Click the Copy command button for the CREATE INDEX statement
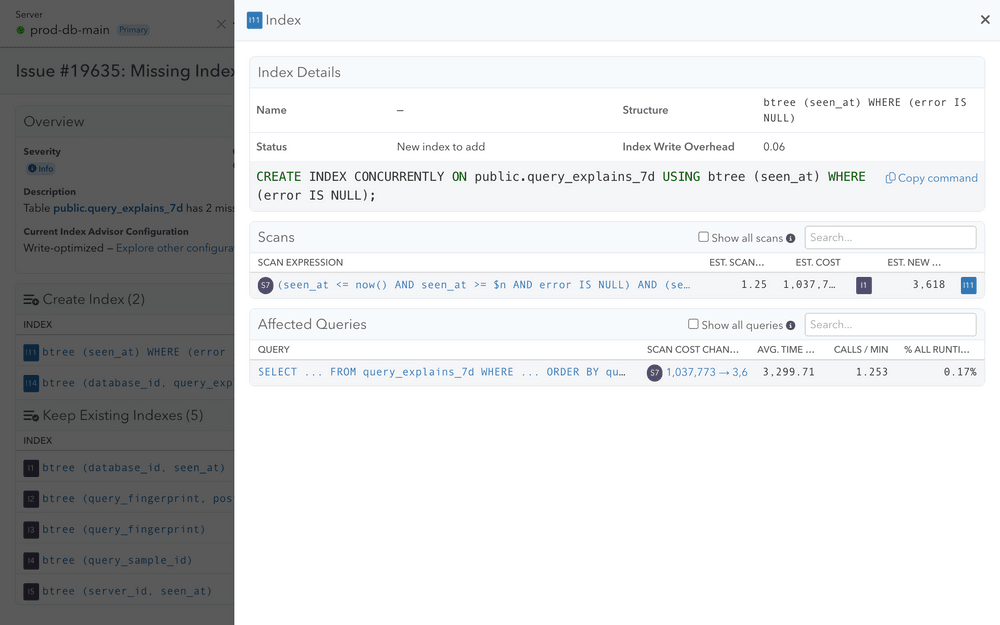Screen dimensions: 1000x625 (931, 177)
